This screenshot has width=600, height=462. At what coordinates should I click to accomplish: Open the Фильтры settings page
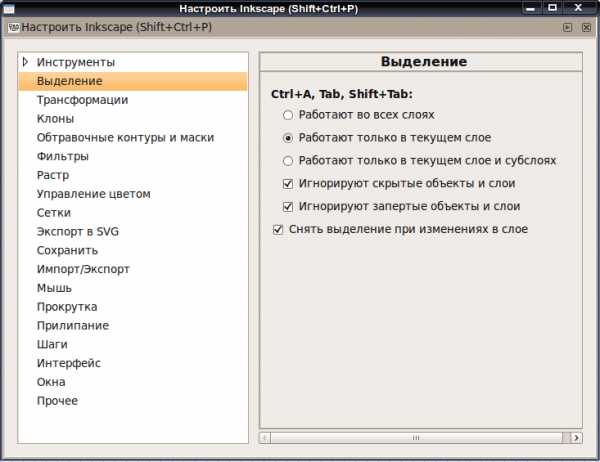(63, 156)
